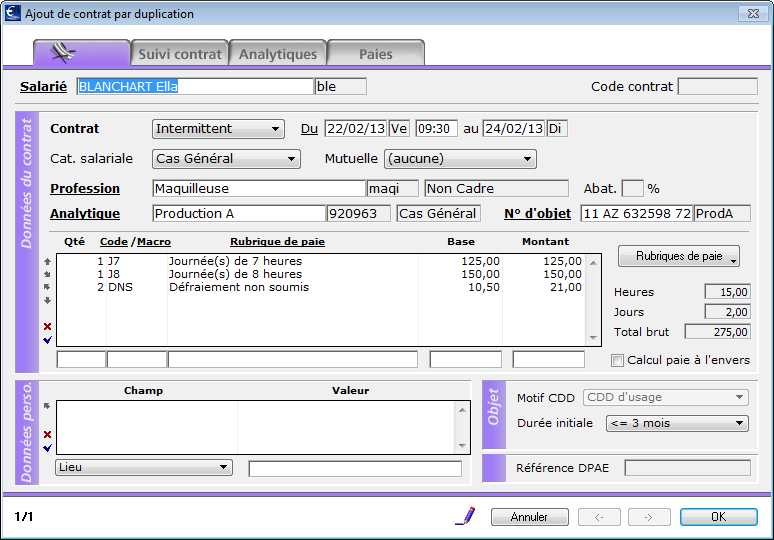
Task: Open the Paies tab
Action: point(376,53)
